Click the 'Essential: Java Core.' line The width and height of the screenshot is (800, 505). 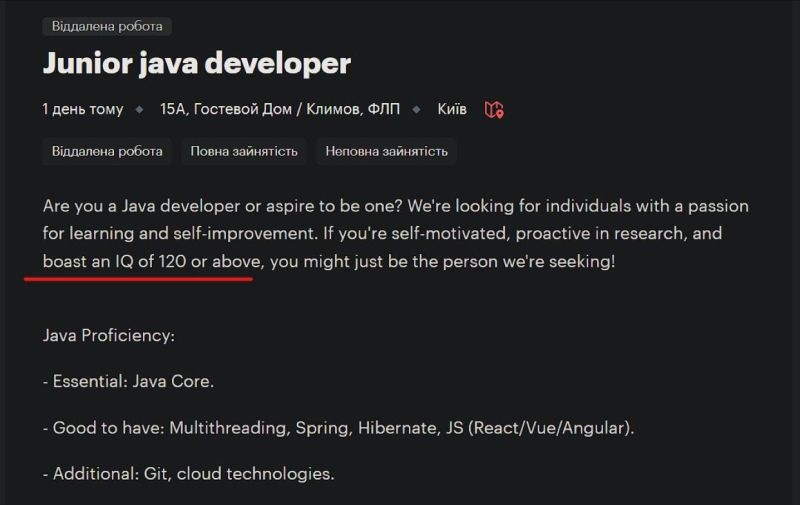(x=129, y=382)
